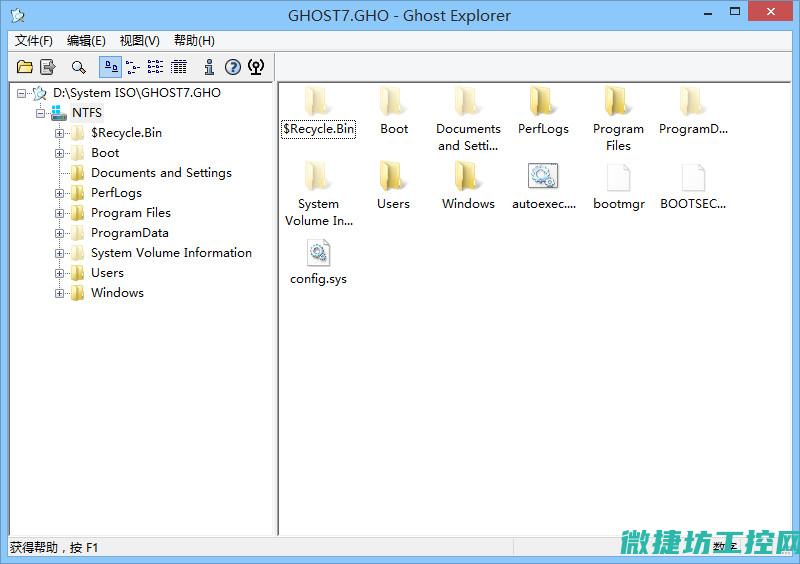Select the Users folder icon in file pane
The image size is (800, 564).
click(393, 176)
